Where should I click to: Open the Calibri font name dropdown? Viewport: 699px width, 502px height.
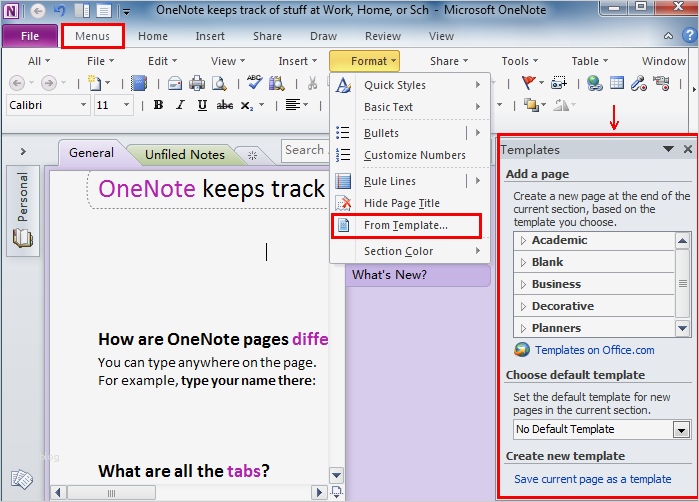coord(83,105)
